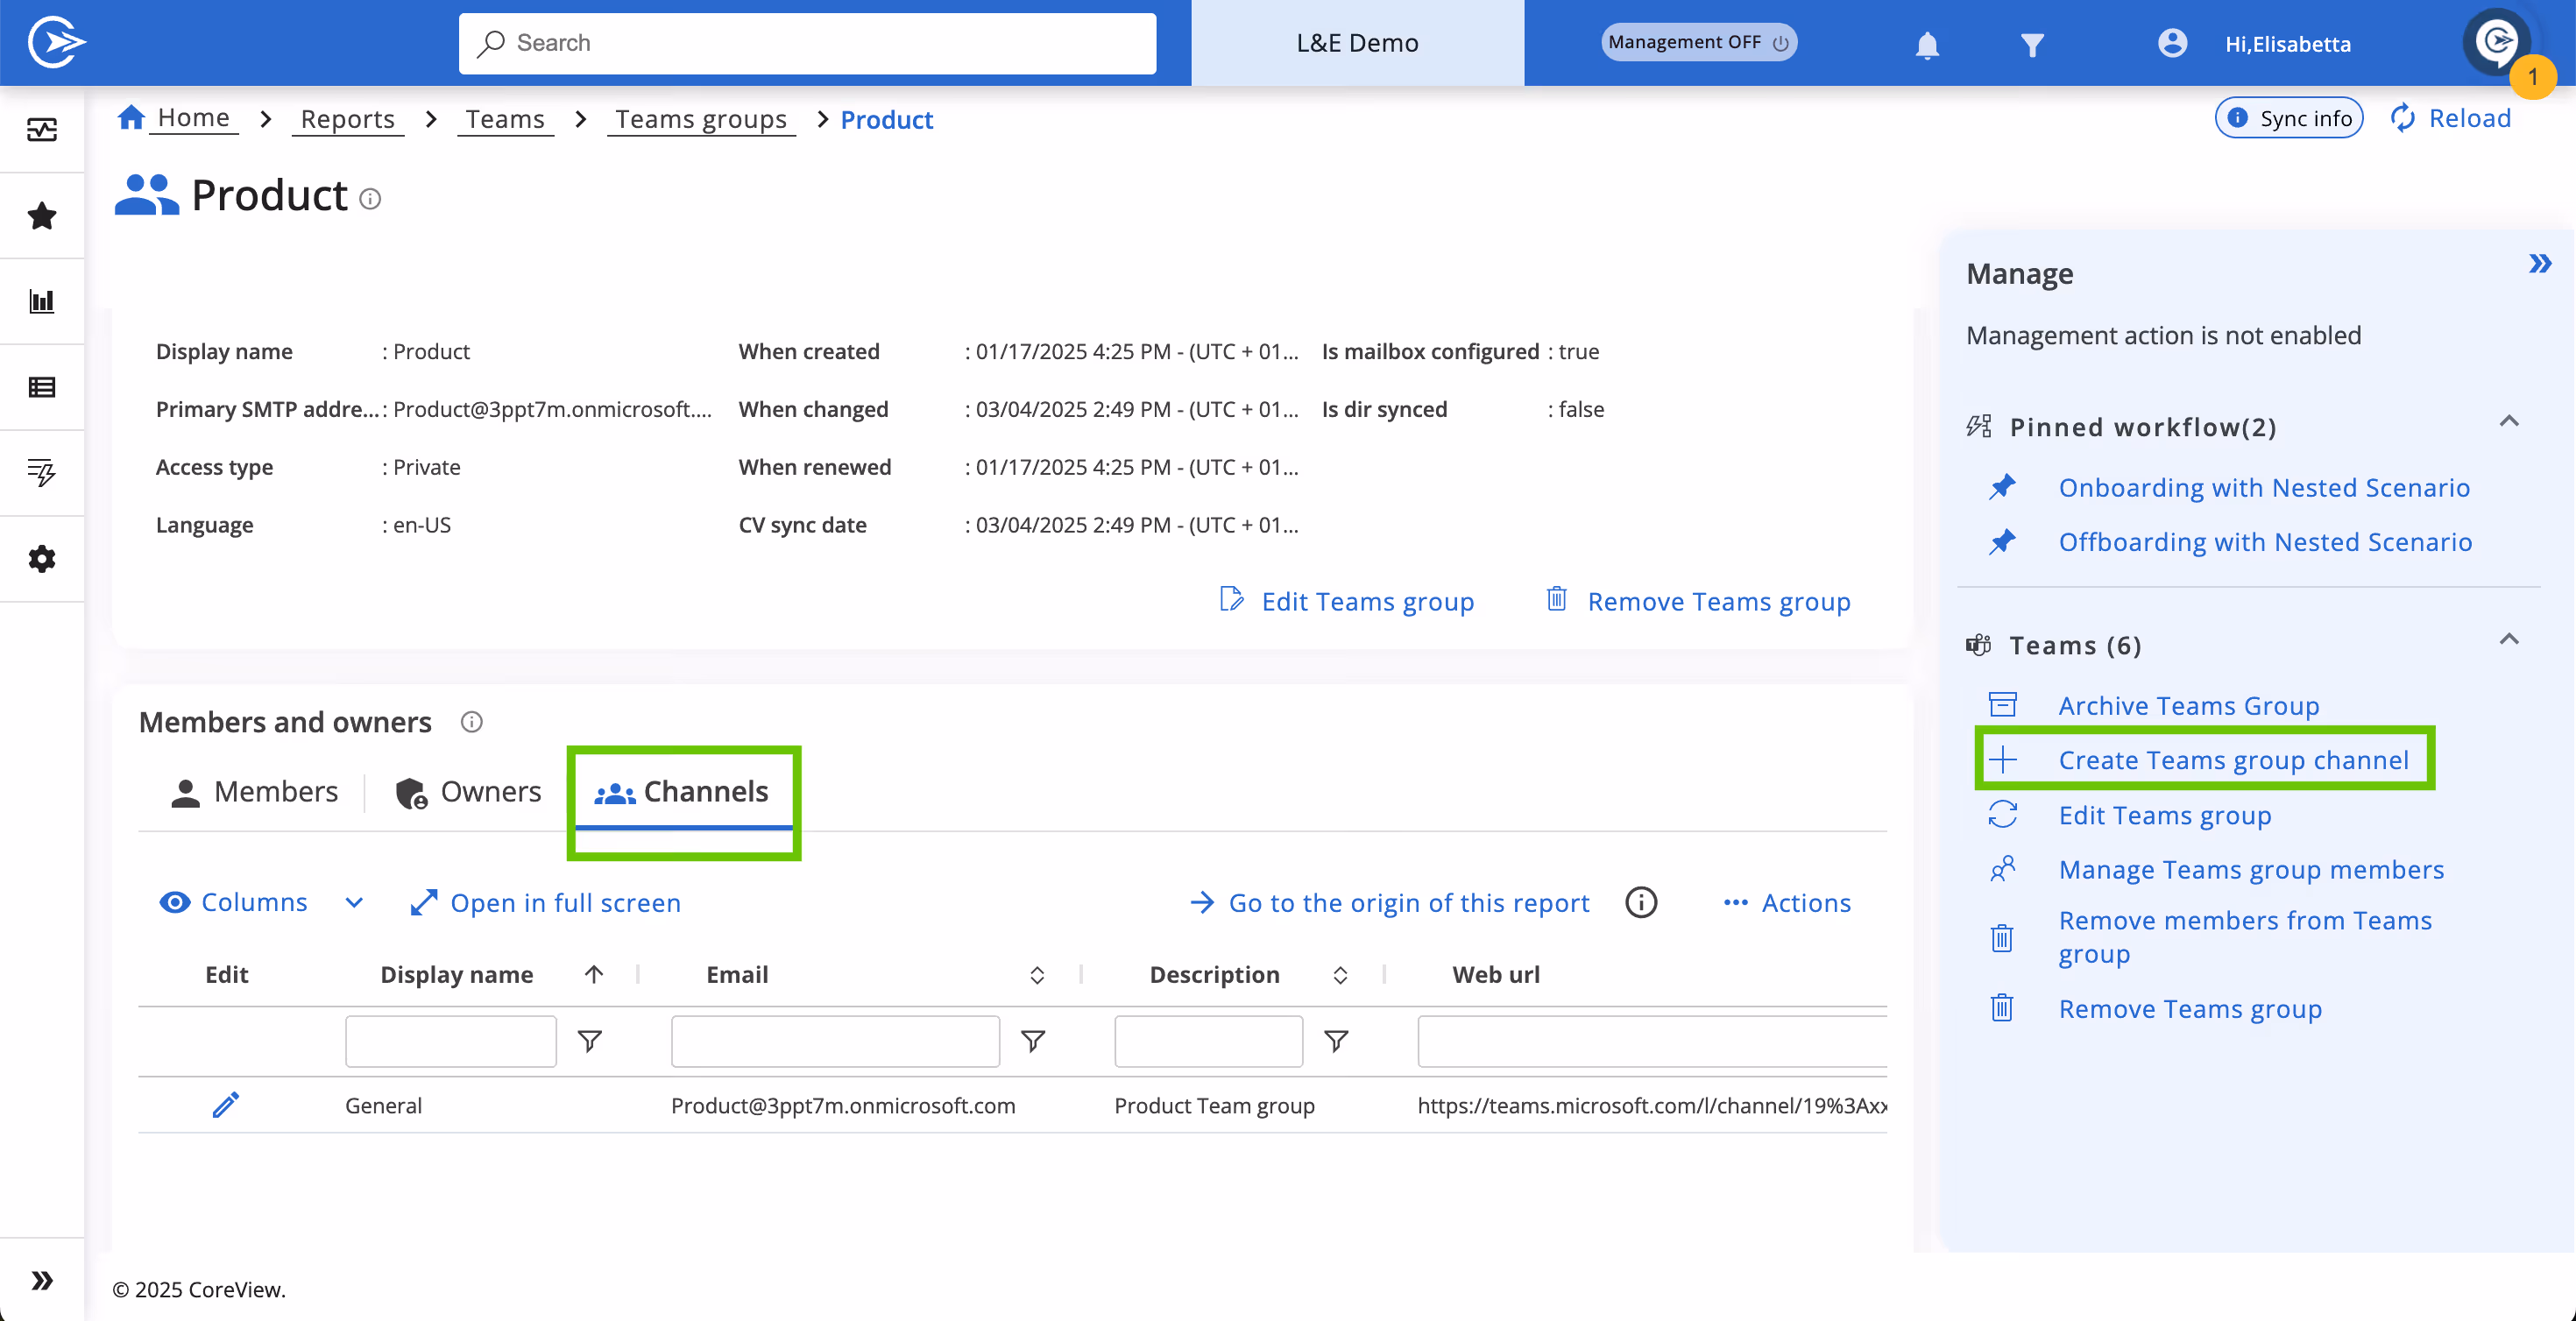Click the favorites star sidebar icon
Viewport: 2576px width, 1321px height.
[x=42, y=215]
